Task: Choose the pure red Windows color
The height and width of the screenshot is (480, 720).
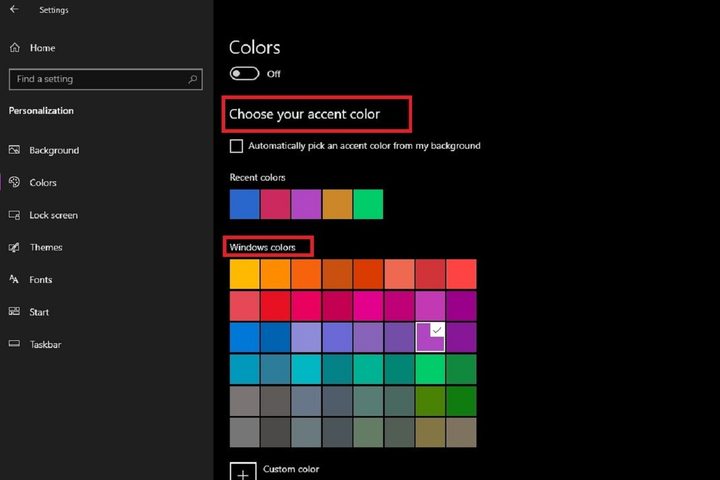Action: point(276,306)
